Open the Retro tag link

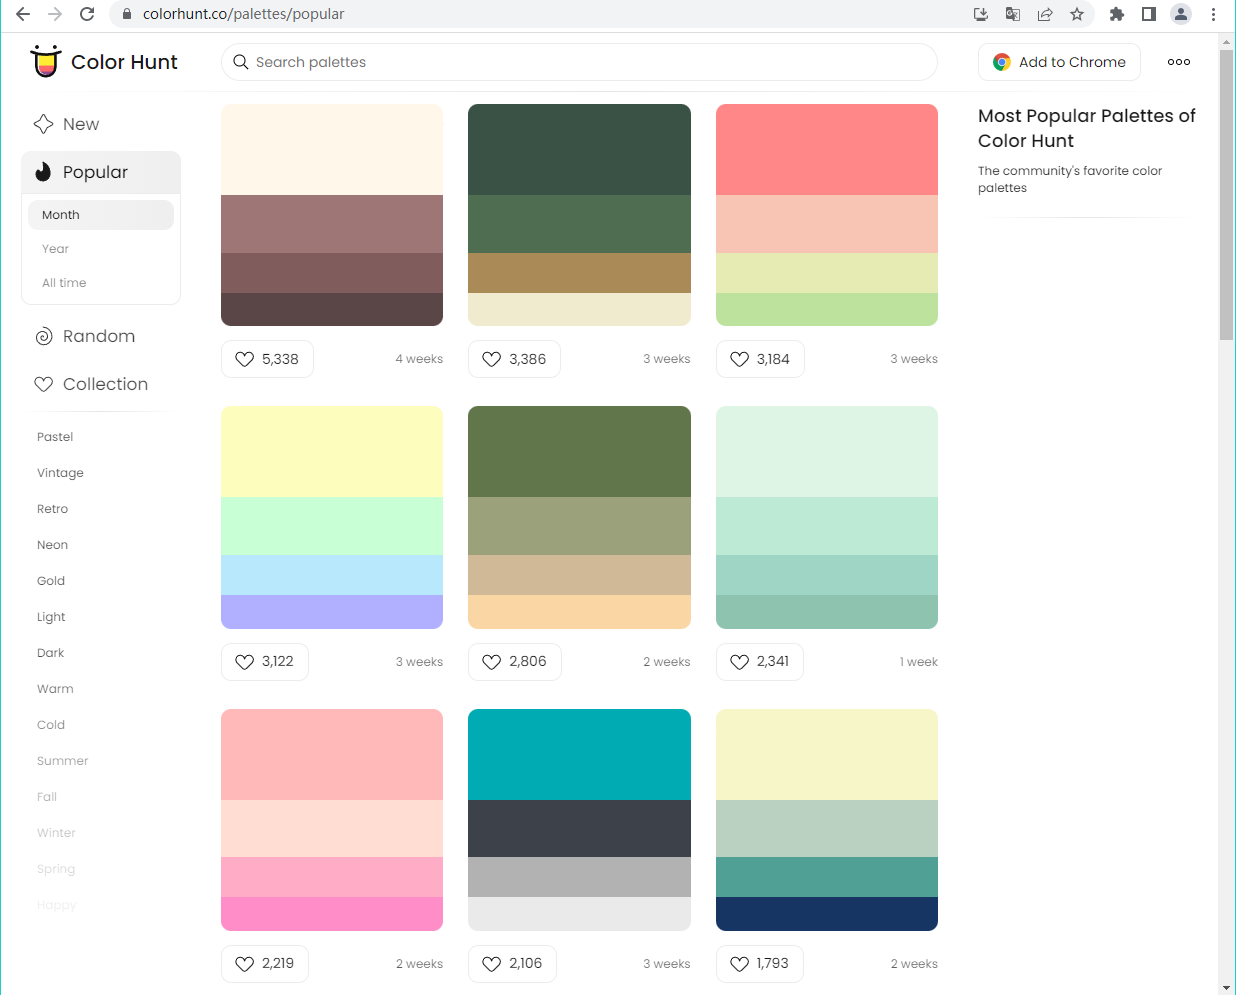click(x=52, y=509)
